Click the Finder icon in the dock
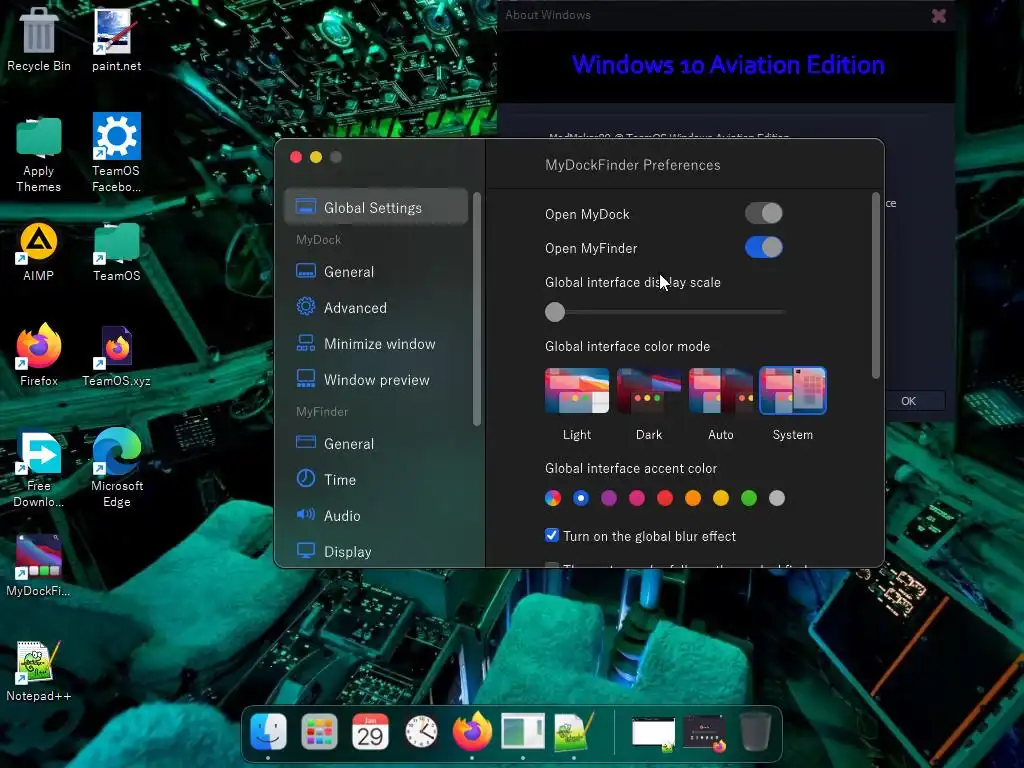 tap(268, 731)
